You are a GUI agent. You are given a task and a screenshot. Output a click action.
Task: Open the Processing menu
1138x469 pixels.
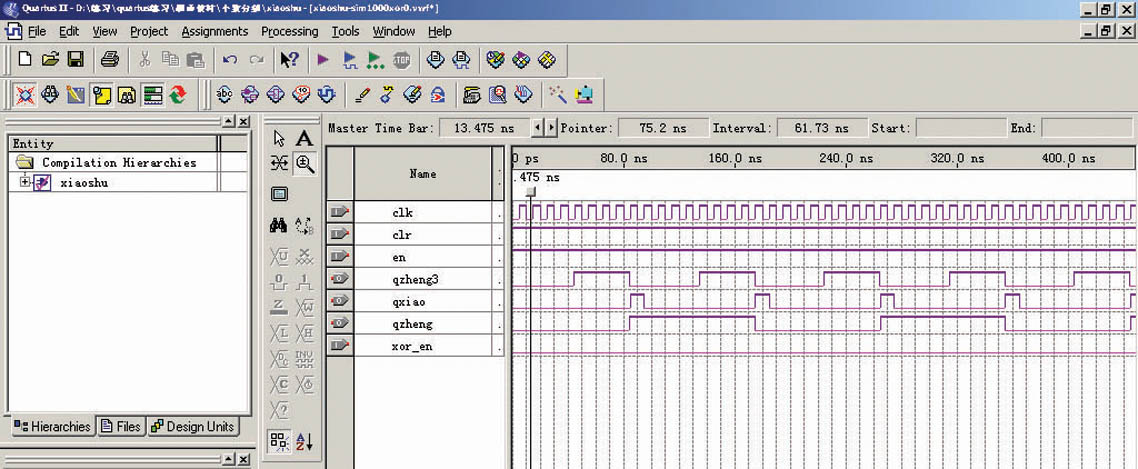click(x=290, y=31)
